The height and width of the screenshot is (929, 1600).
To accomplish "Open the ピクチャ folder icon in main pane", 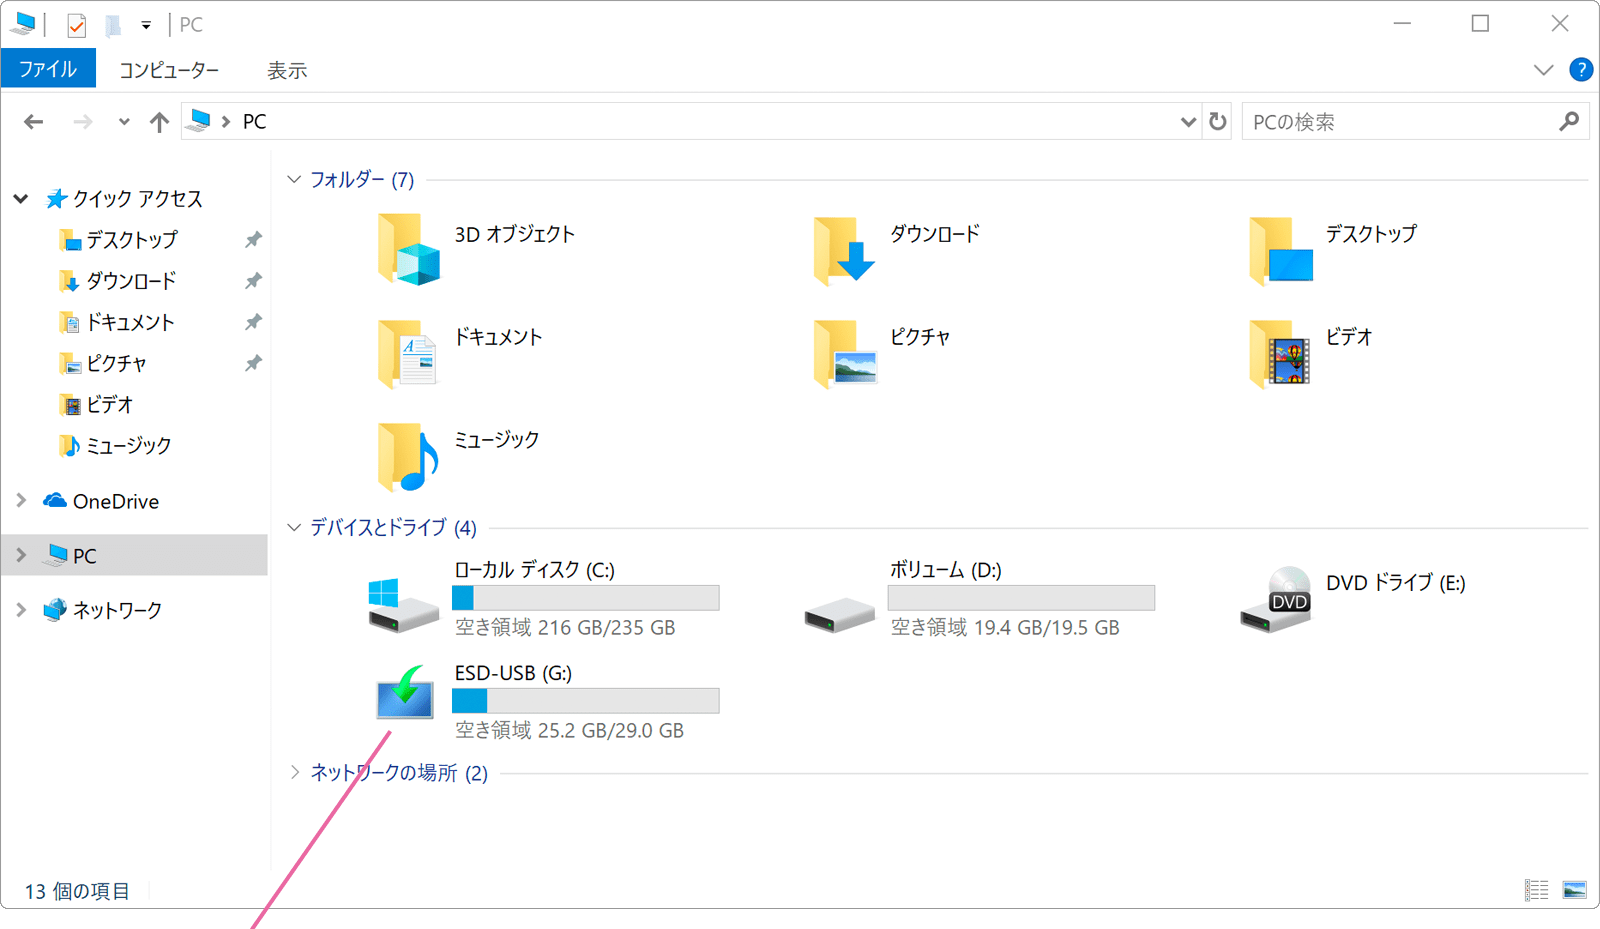I will pos(845,353).
